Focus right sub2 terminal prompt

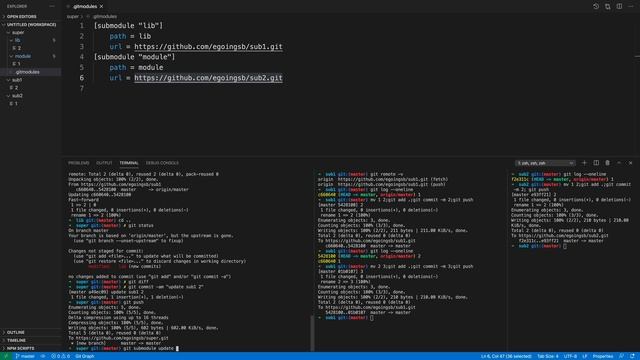pyautogui.click(x=539, y=246)
